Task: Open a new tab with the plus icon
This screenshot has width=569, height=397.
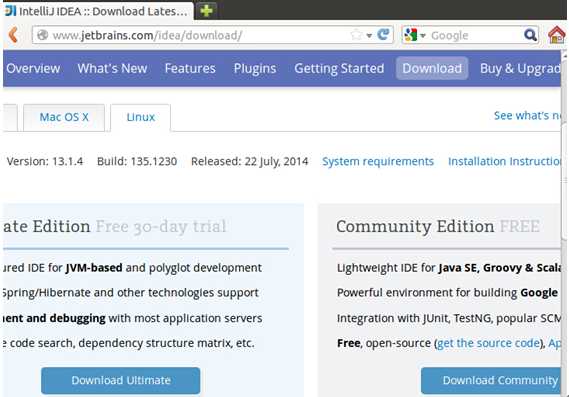Action: pyautogui.click(x=206, y=11)
